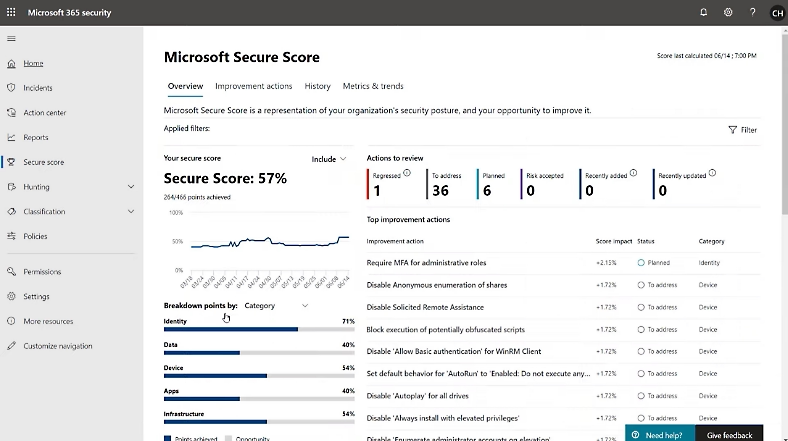
Task: Click the Filter funnel icon
Action: pos(732,130)
